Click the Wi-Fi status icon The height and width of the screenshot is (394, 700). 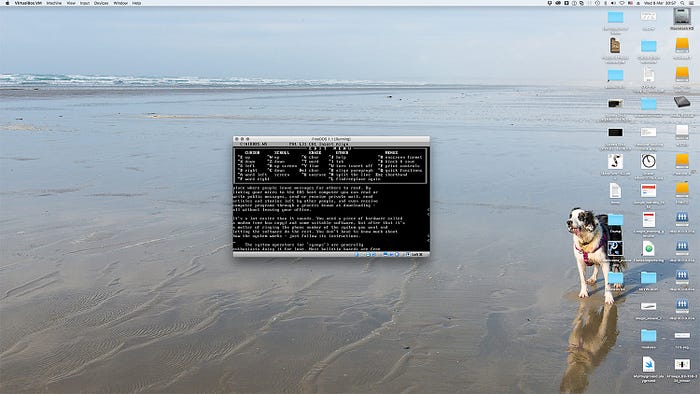point(622,3)
